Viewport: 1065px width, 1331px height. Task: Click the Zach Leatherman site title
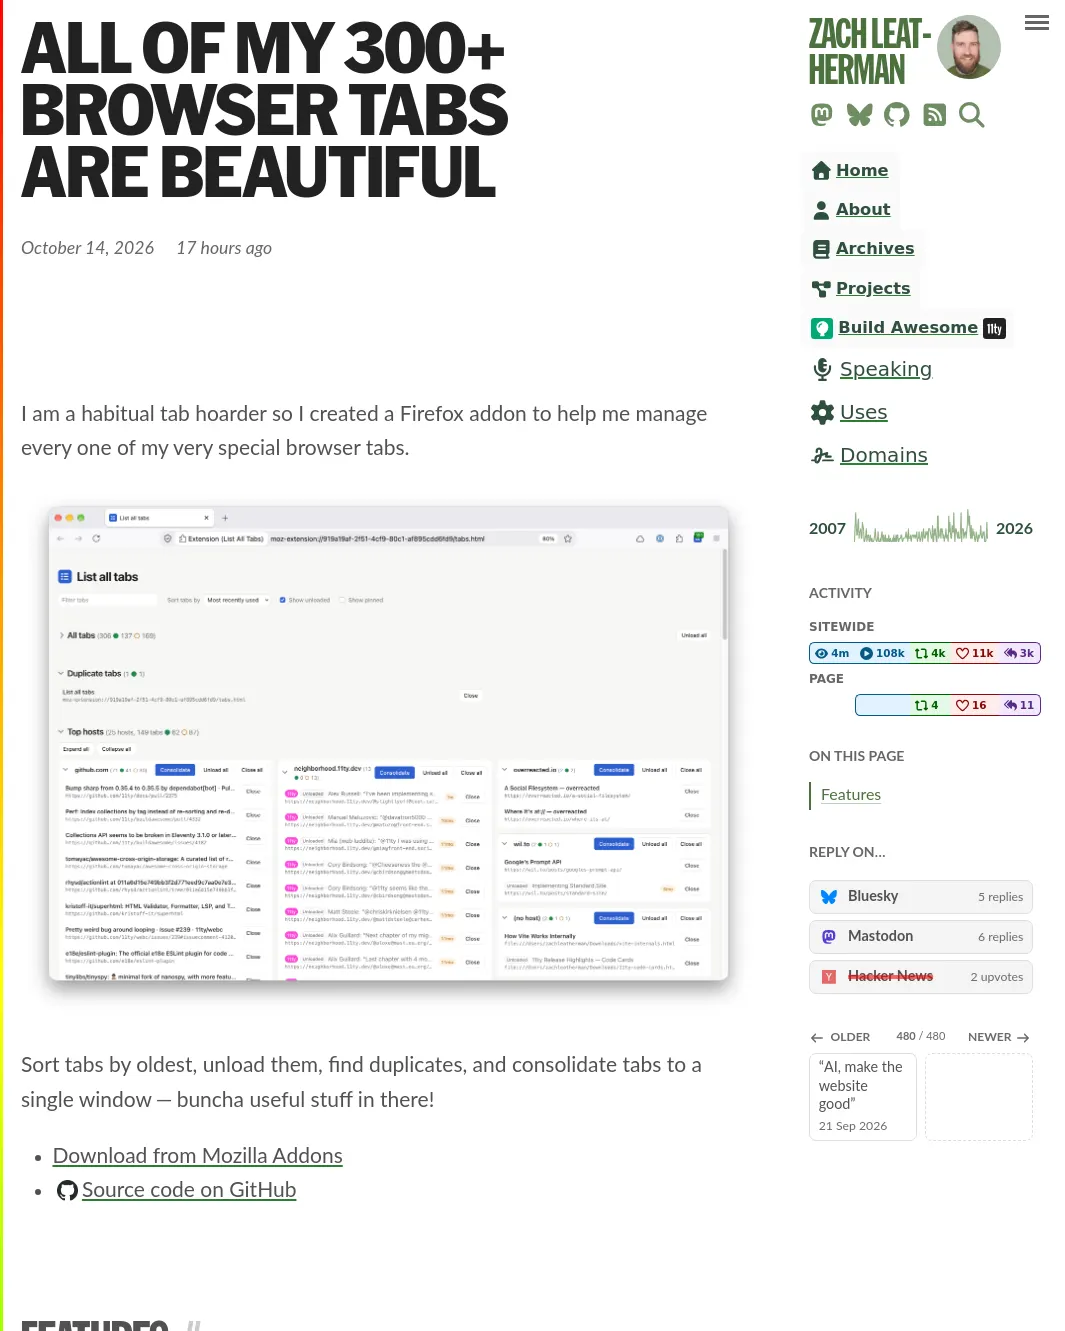tap(869, 51)
